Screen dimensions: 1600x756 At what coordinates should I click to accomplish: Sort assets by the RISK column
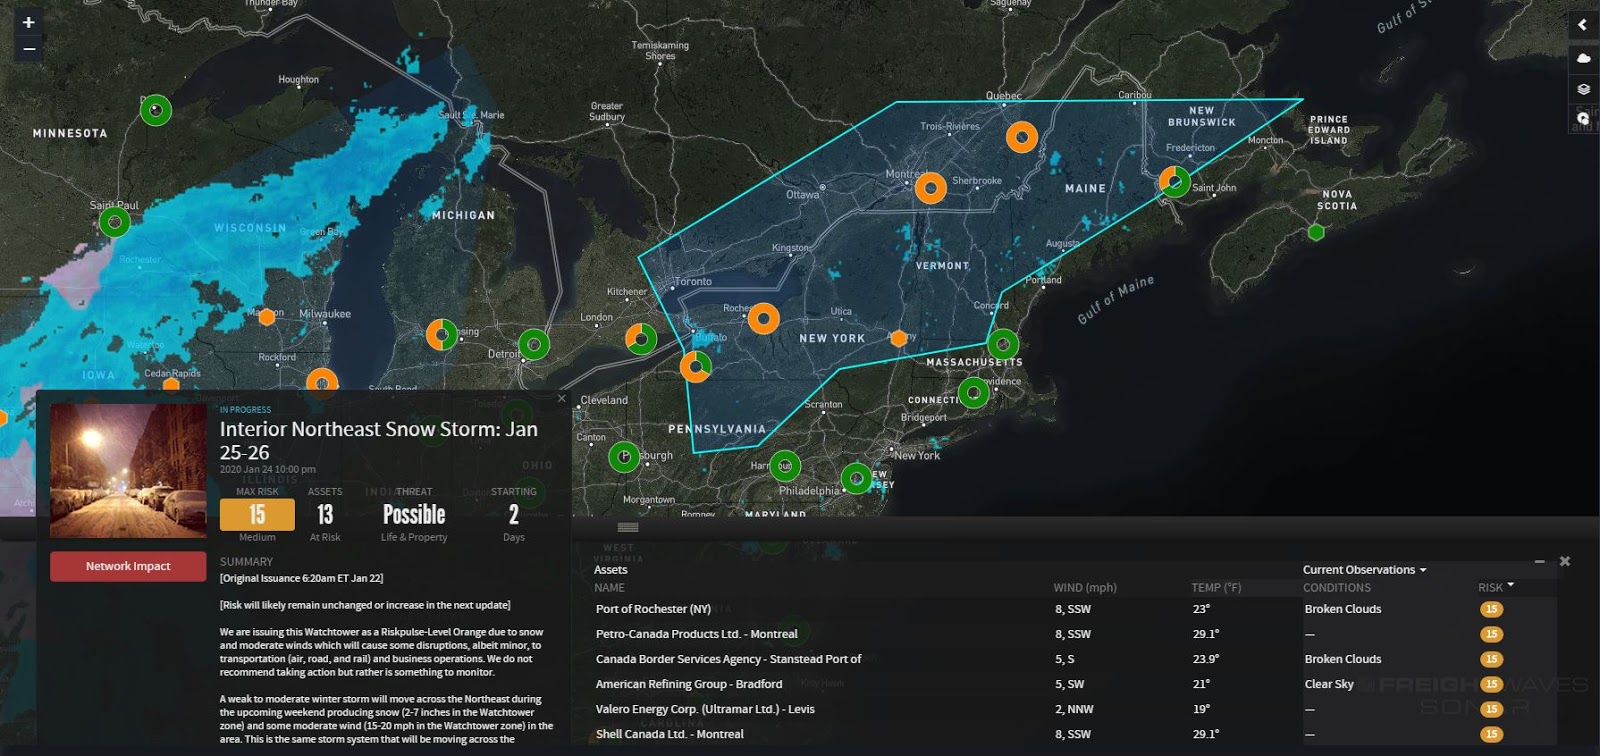[x=1495, y=587]
